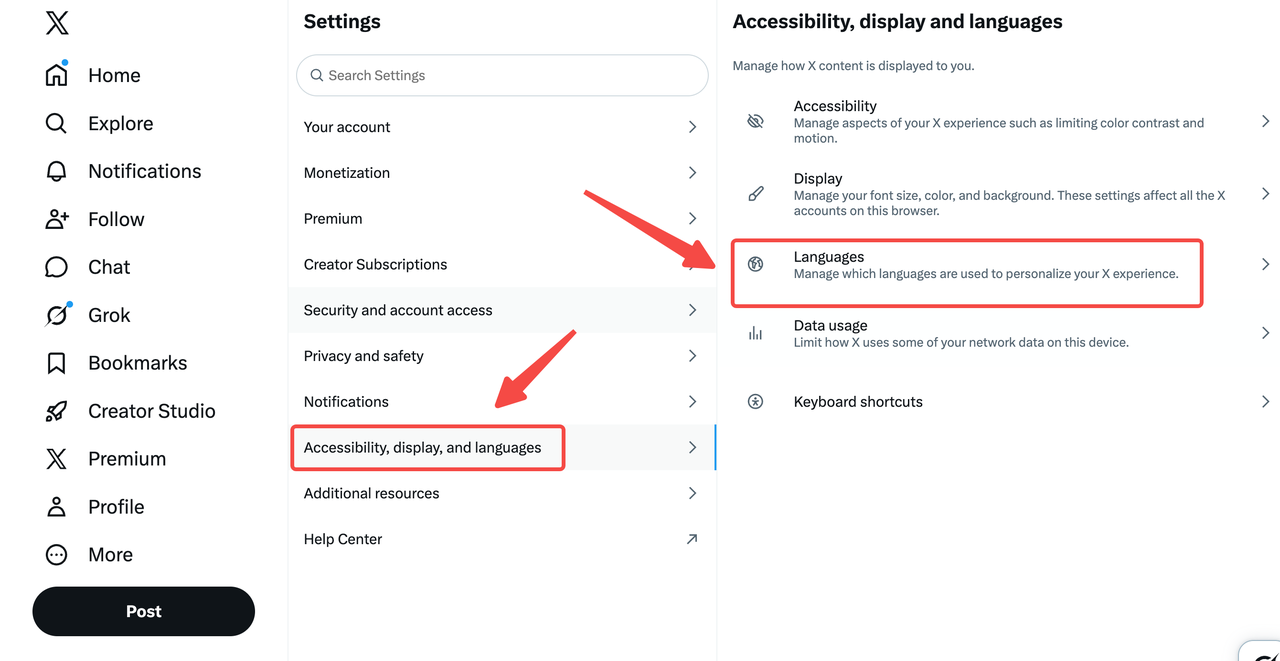Click the X logo icon
This screenshot has width=1280, height=661.
tap(57, 23)
